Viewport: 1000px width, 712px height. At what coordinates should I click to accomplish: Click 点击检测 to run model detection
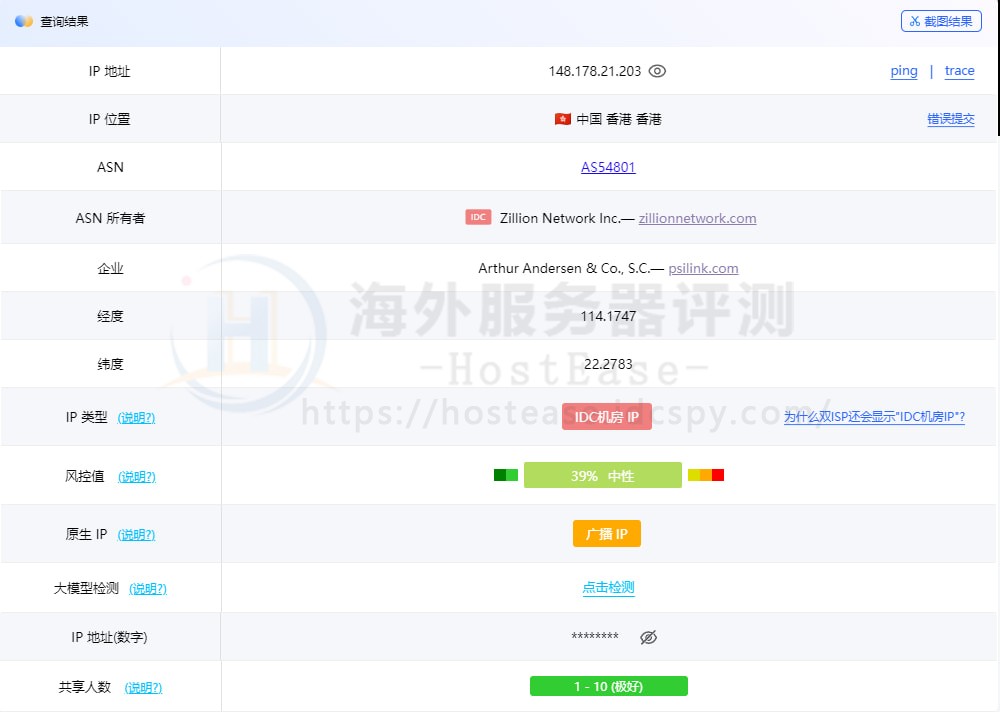coord(608,588)
